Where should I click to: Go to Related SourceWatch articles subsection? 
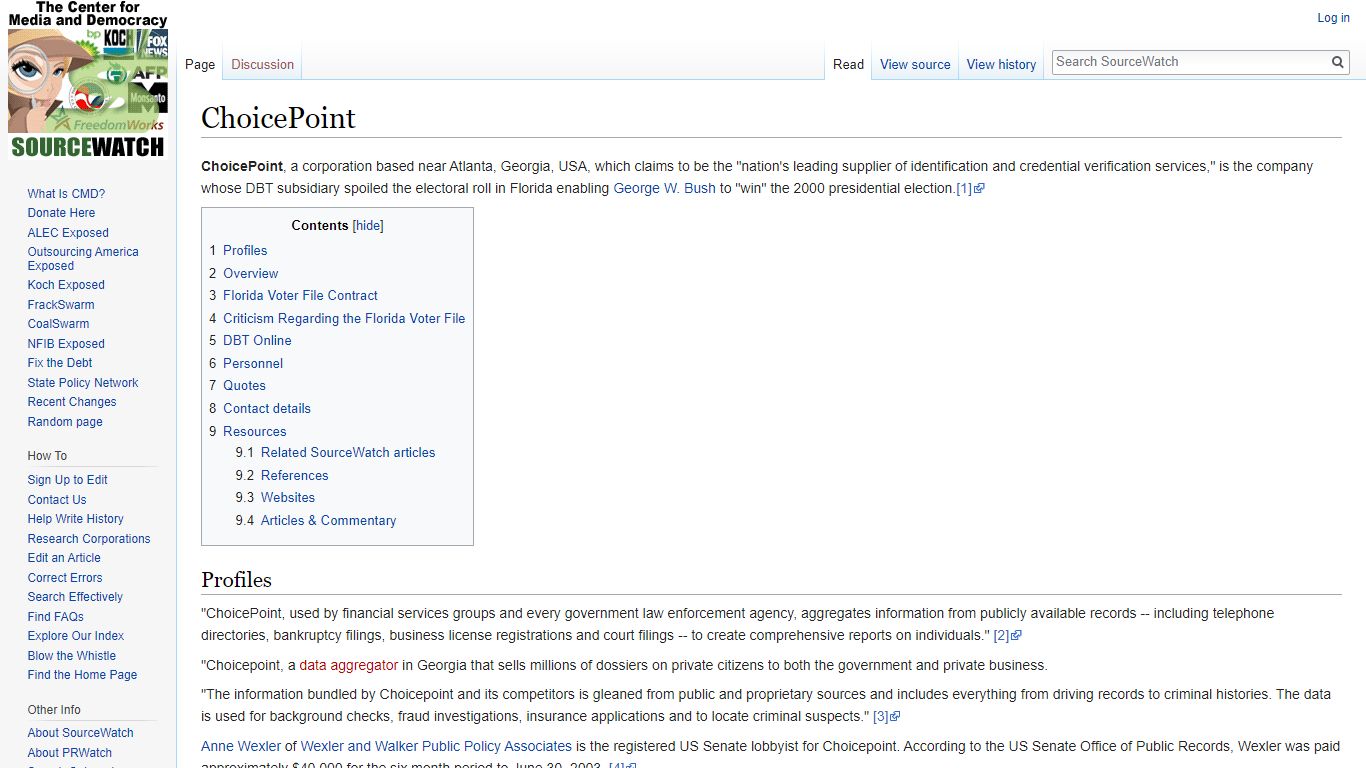[x=348, y=452]
